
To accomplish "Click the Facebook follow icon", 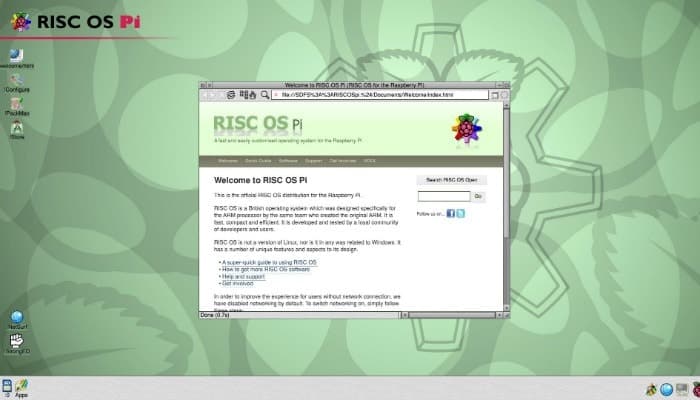I will pyautogui.click(x=450, y=213).
